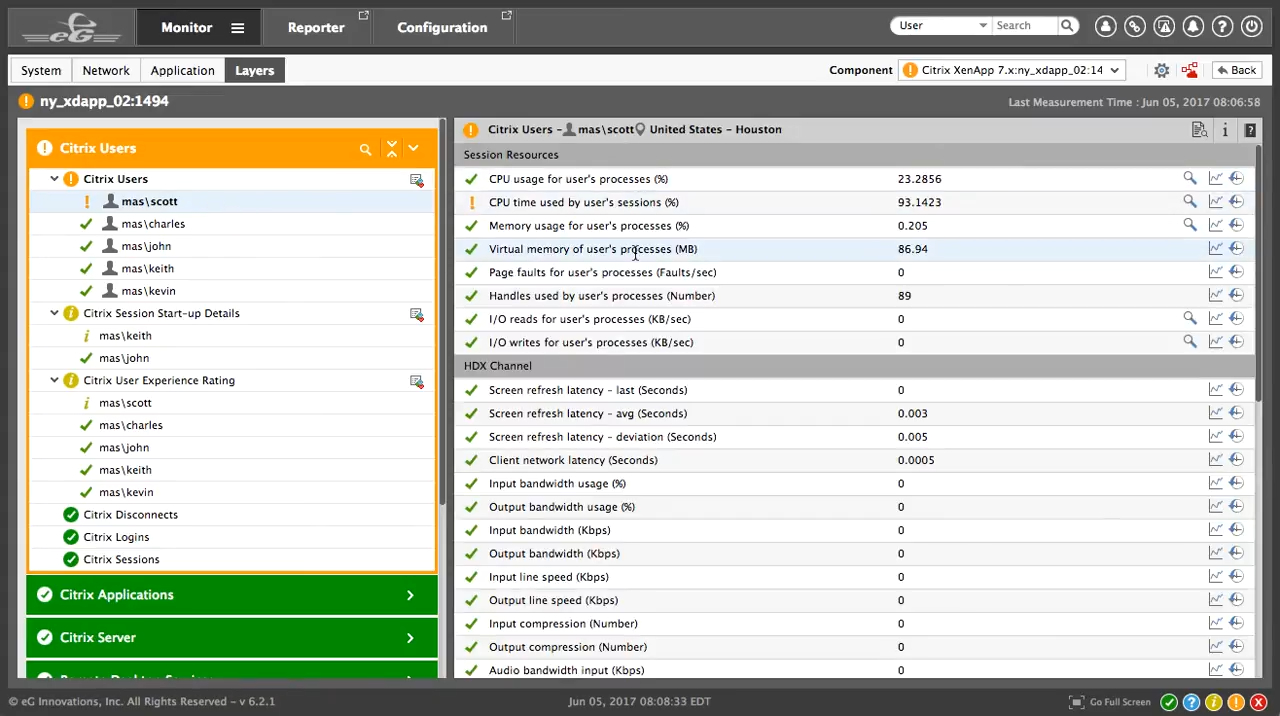This screenshot has width=1280, height=716.
Task: Open the settings gear icon
Action: [x=1161, y=70]
